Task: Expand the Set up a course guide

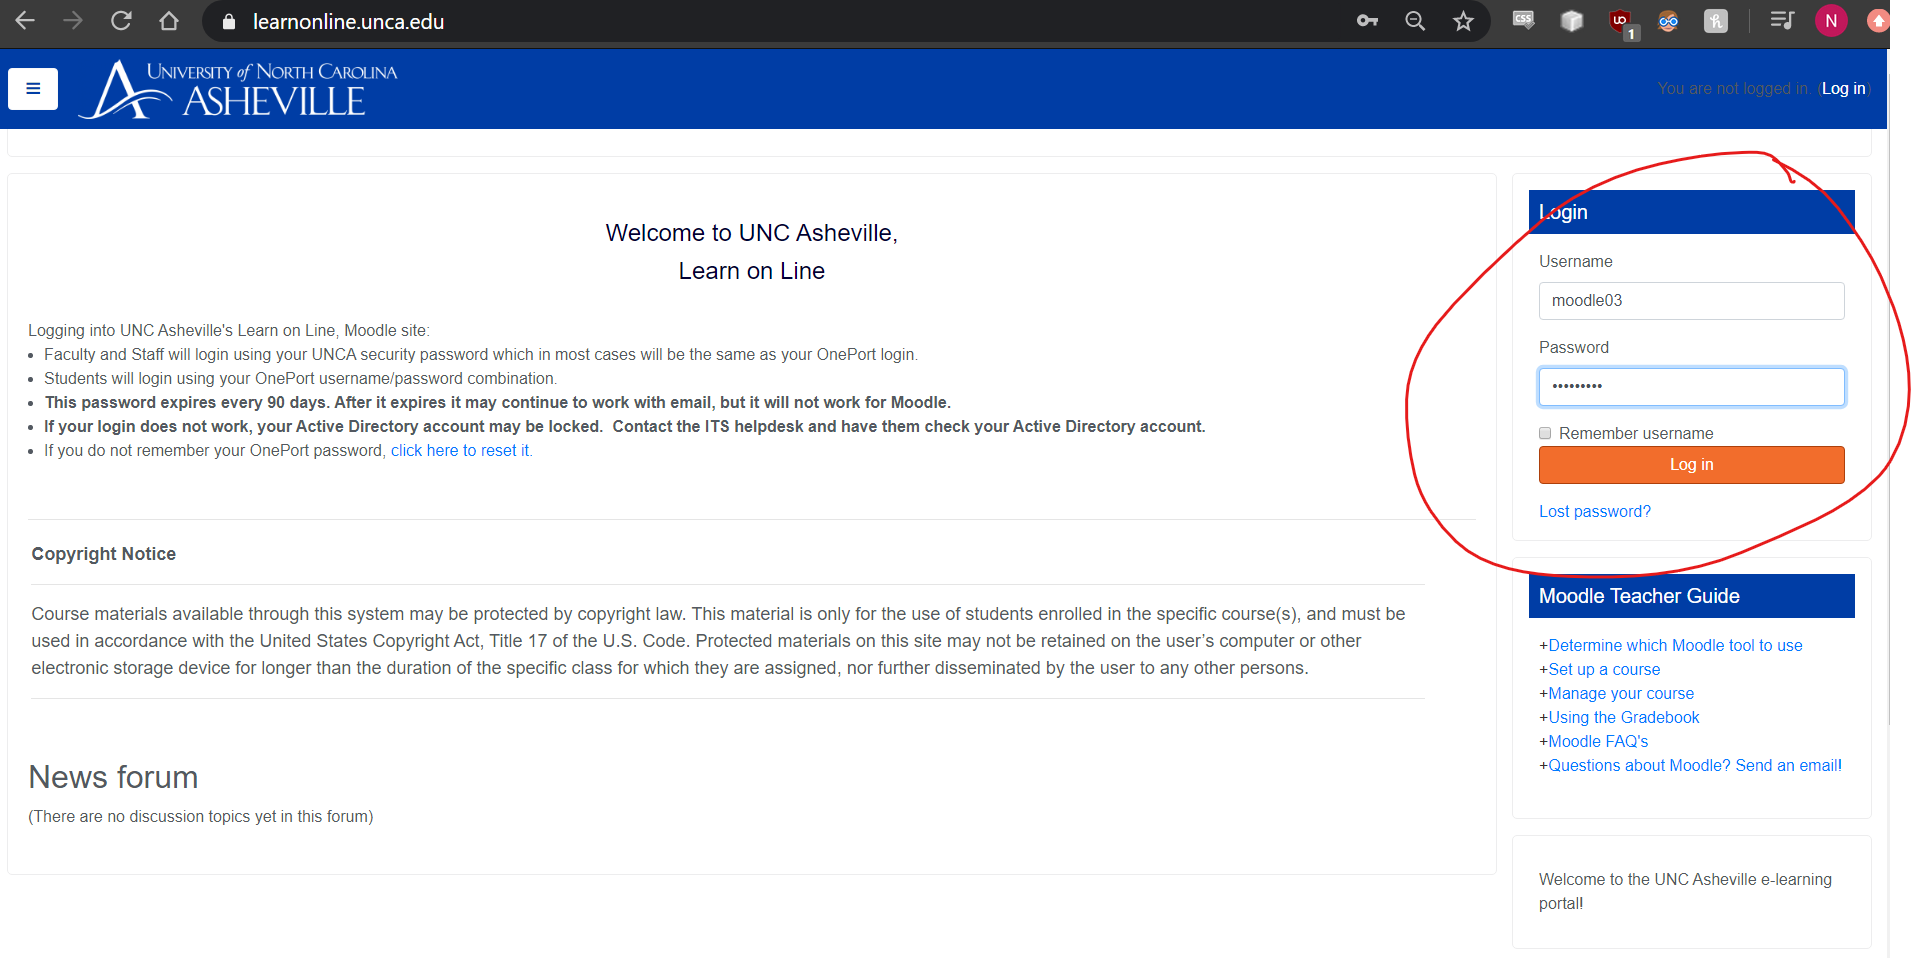Action: pos(1603,669)
